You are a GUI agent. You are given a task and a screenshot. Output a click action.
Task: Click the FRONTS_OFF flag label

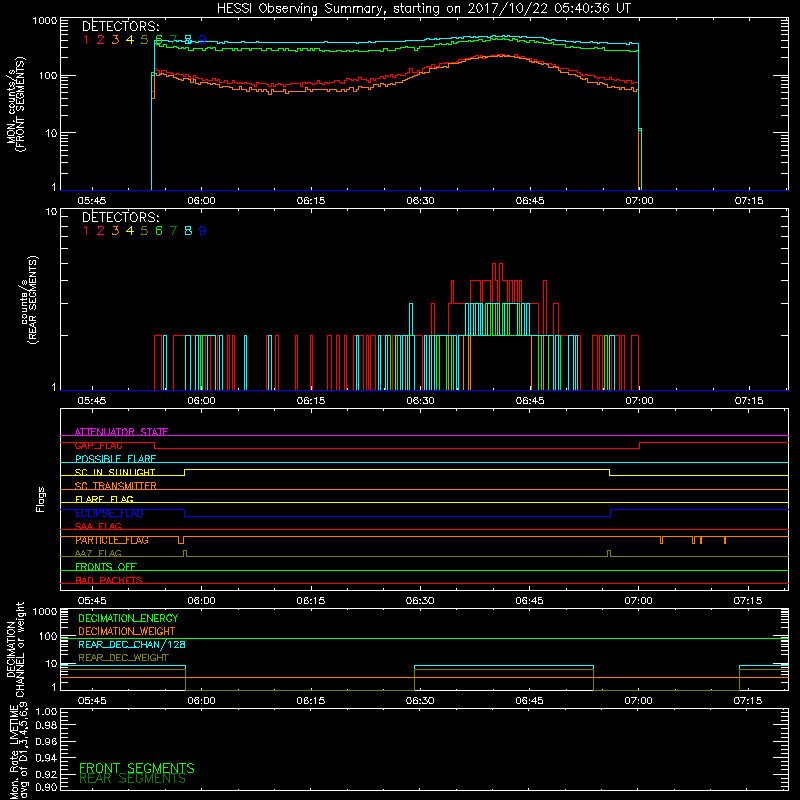[106, 567]
